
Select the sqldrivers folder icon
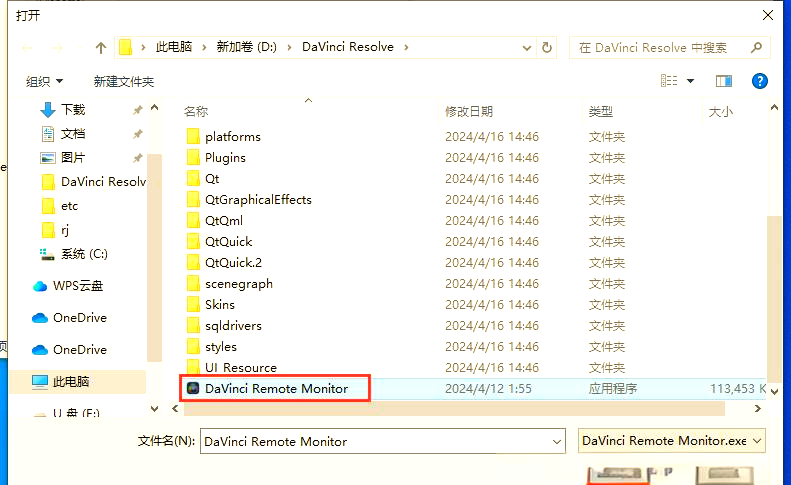193,326
